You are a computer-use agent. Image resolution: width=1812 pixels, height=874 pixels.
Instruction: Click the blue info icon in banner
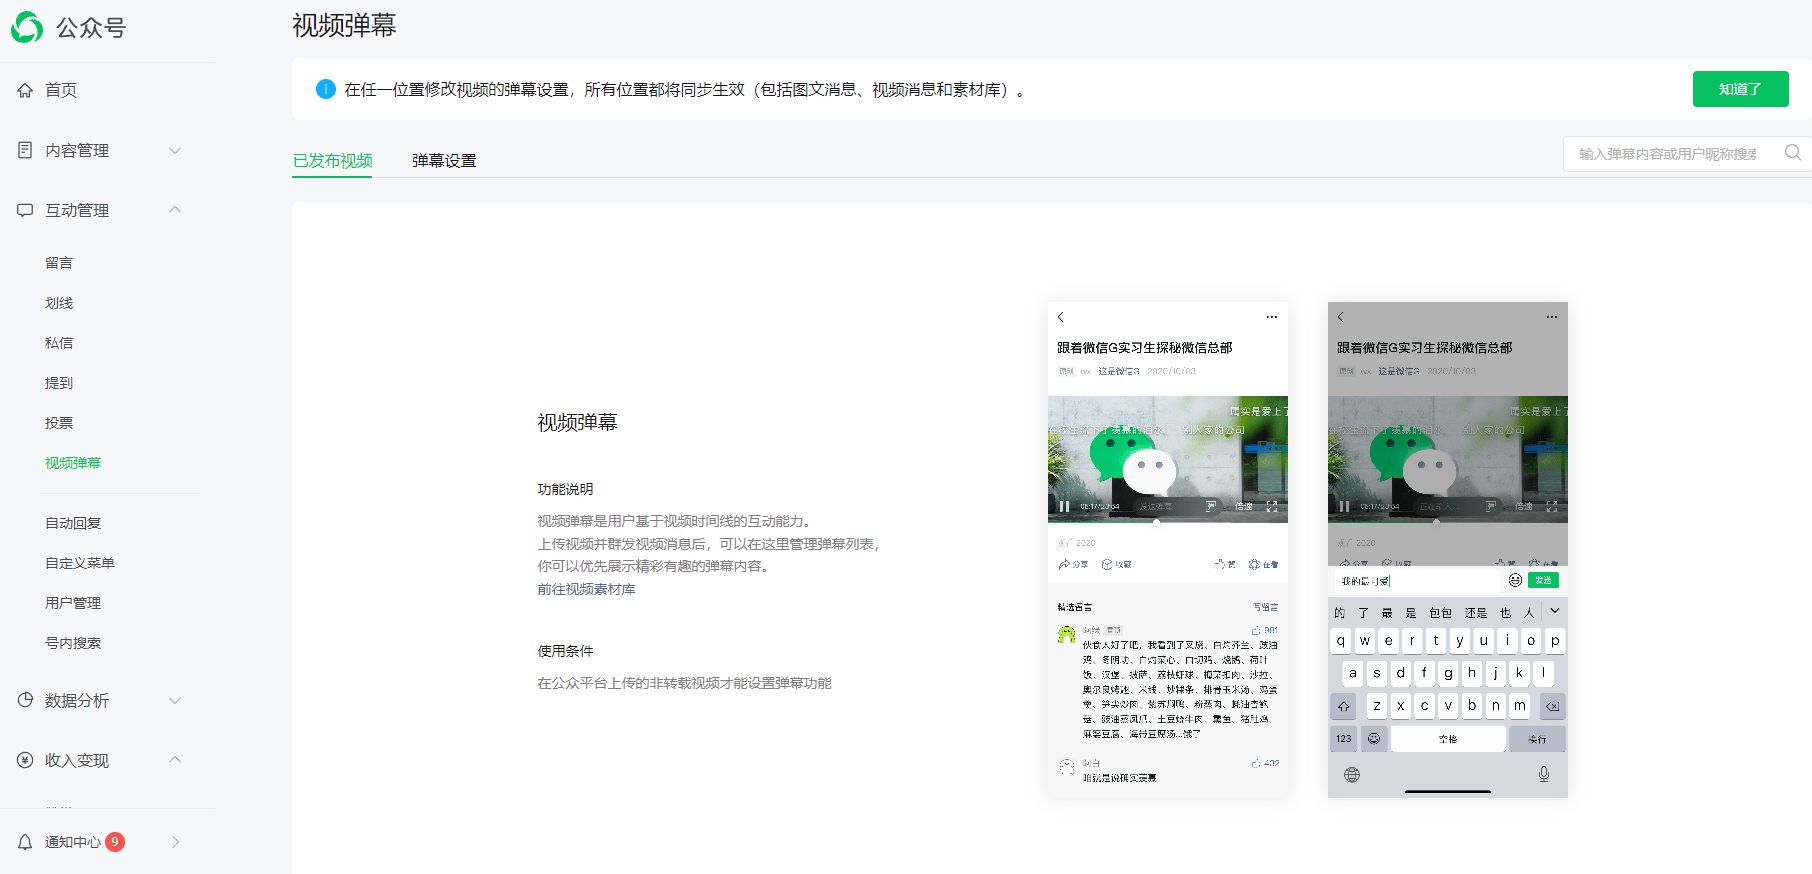[x=325, y=89]
